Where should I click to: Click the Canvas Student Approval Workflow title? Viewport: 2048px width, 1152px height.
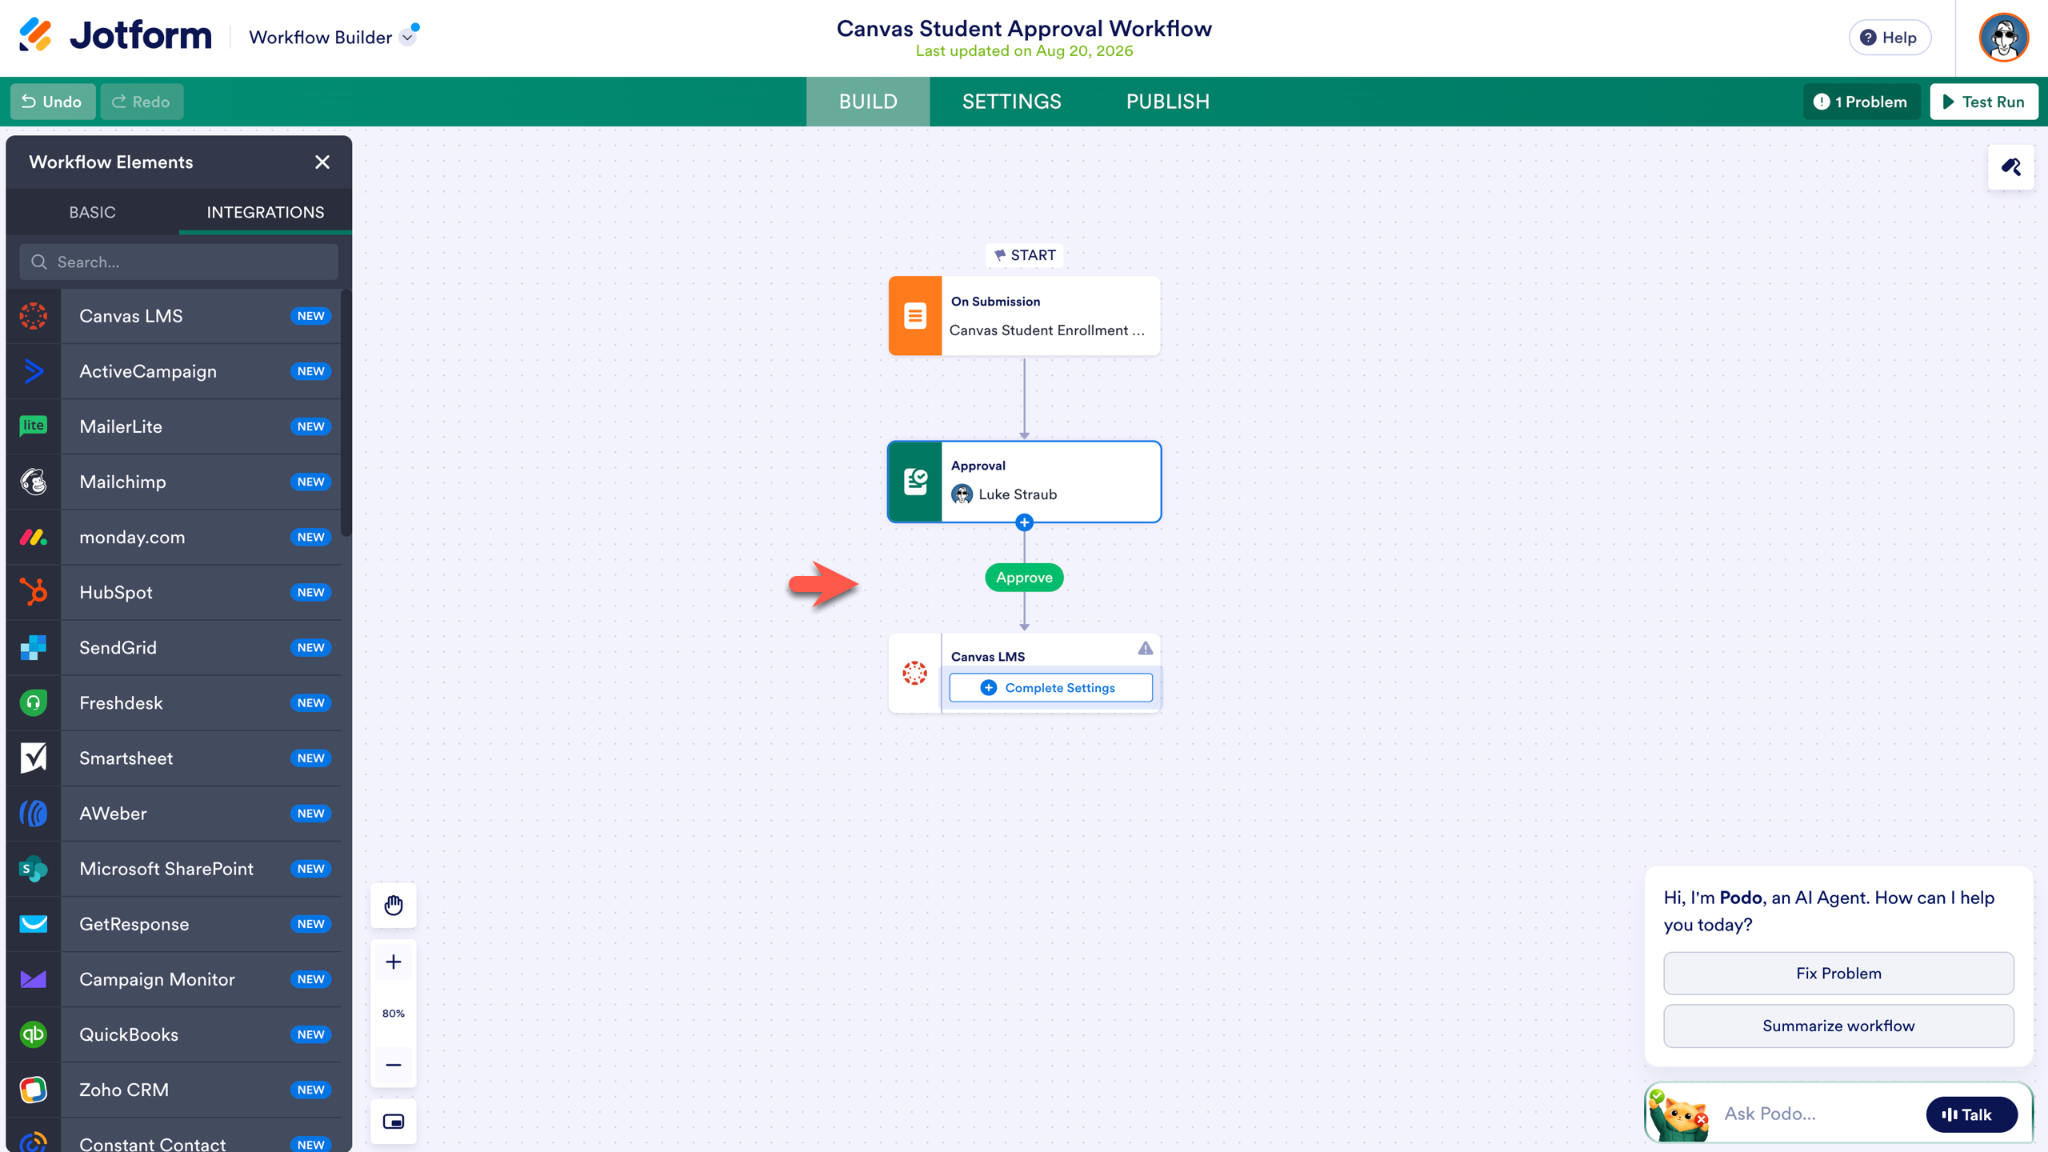pyautogui.click(x=1024, y=28)
